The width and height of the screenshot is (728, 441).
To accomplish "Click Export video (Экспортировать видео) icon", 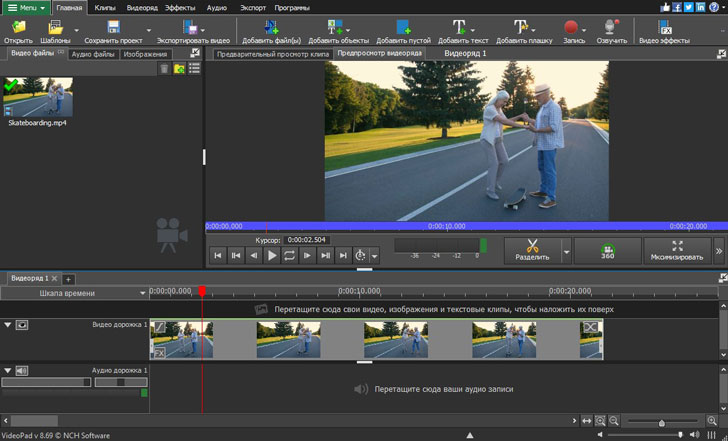I will pyautogui.click(x=192, y=27).
